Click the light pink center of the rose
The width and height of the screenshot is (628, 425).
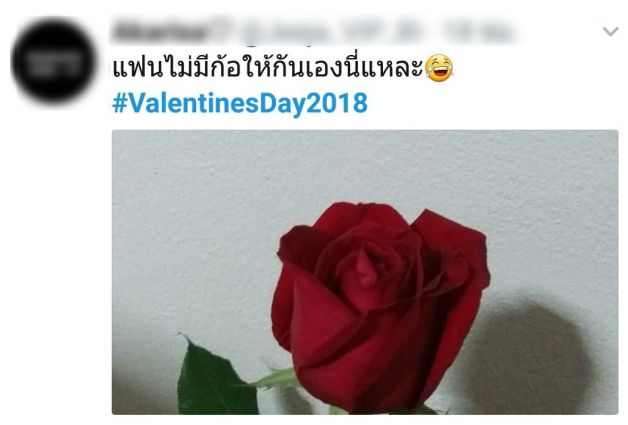366,268
